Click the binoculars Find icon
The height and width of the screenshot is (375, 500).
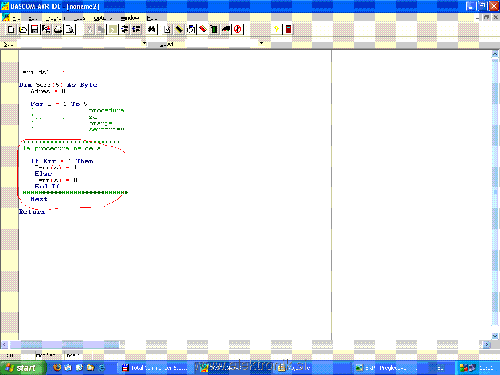(x=152, y=30)
